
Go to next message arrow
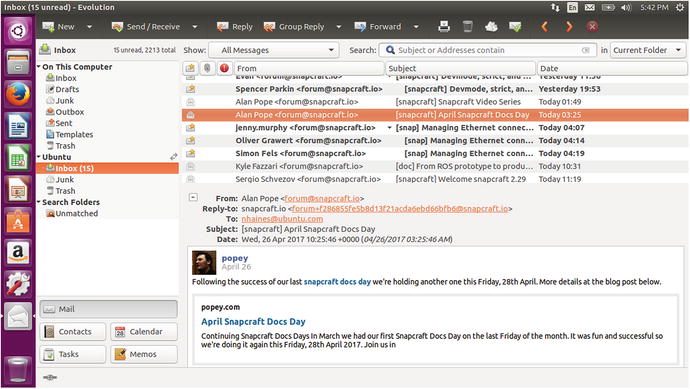point(569,27)
